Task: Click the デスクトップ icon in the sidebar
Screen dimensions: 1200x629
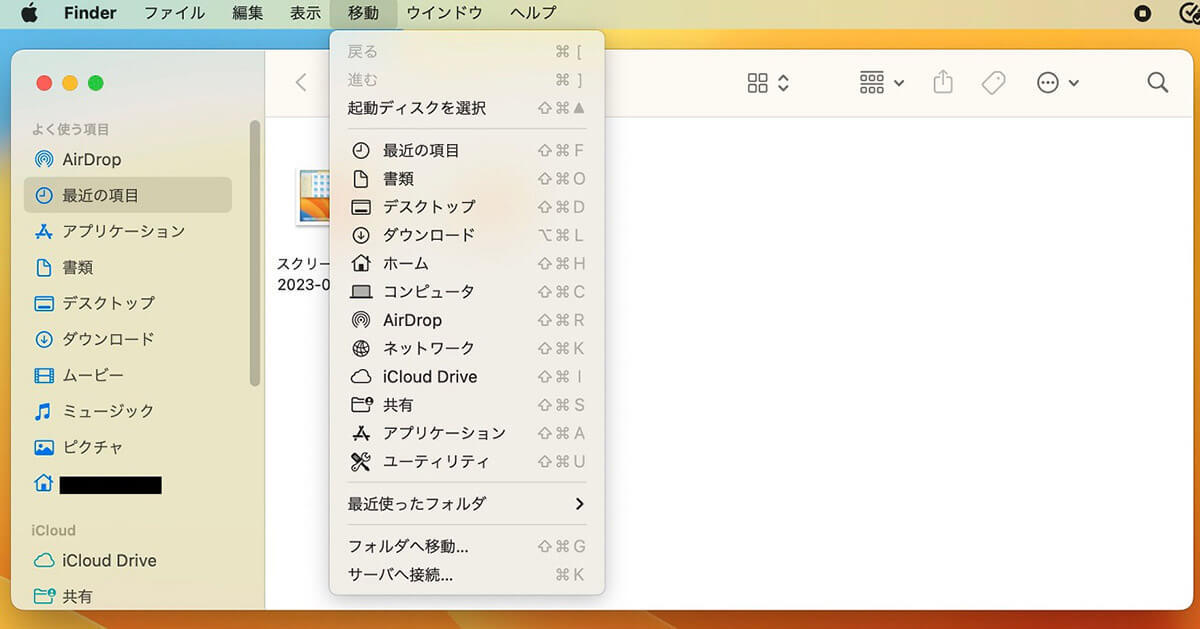Action: click(x=43, y=303)
